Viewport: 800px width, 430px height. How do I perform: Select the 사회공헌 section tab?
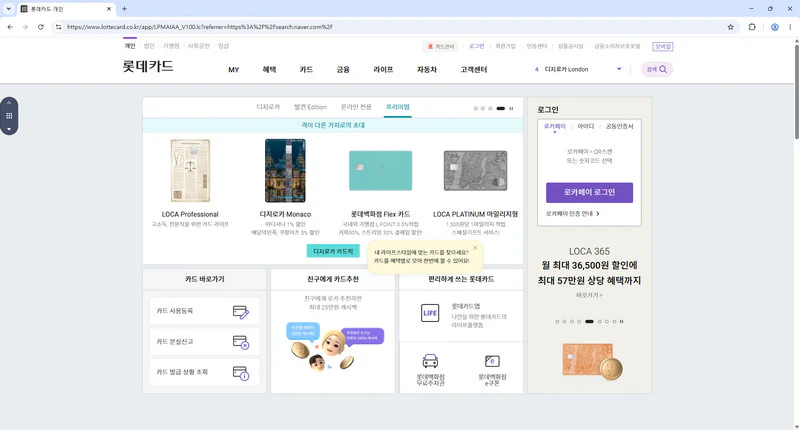[198, 46]
